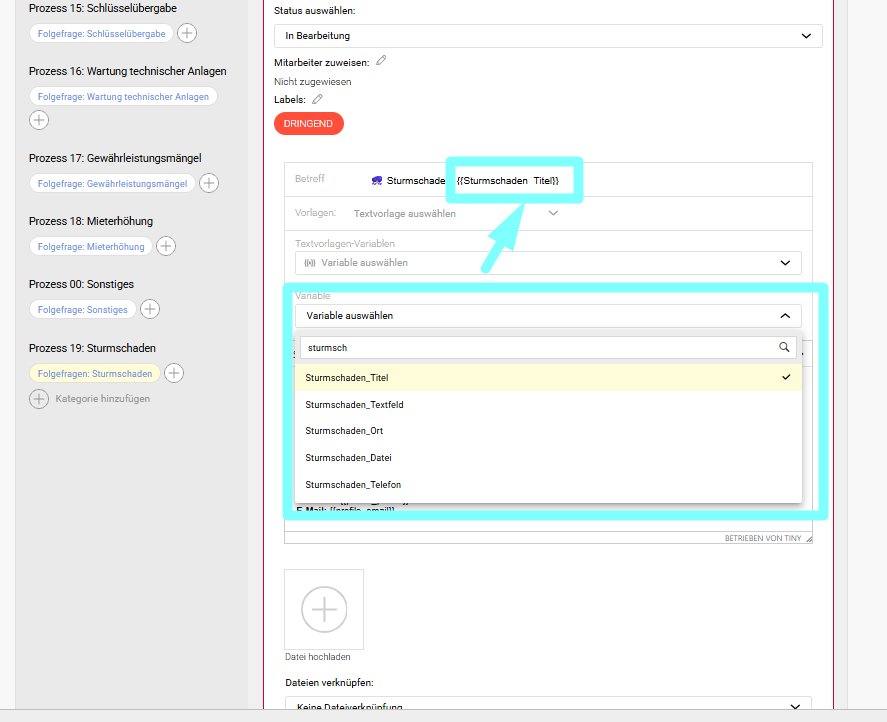Click the Datei hochladen upload box
The width and height of the screenshot is (887, 722).
[324, 609]
